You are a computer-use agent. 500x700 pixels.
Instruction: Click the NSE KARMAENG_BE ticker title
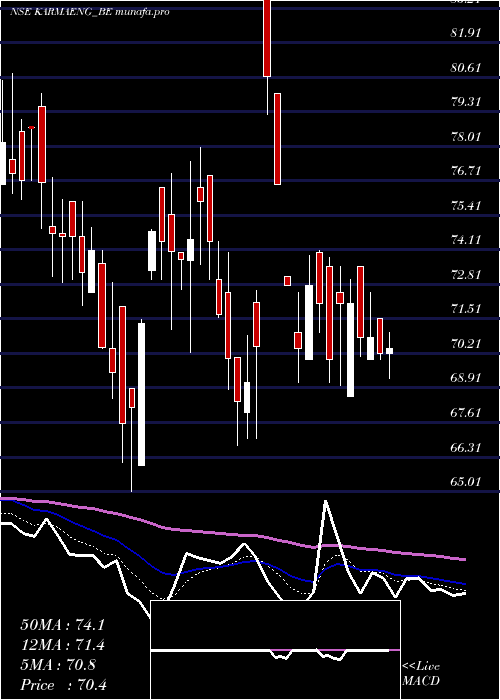pos(90,12)
